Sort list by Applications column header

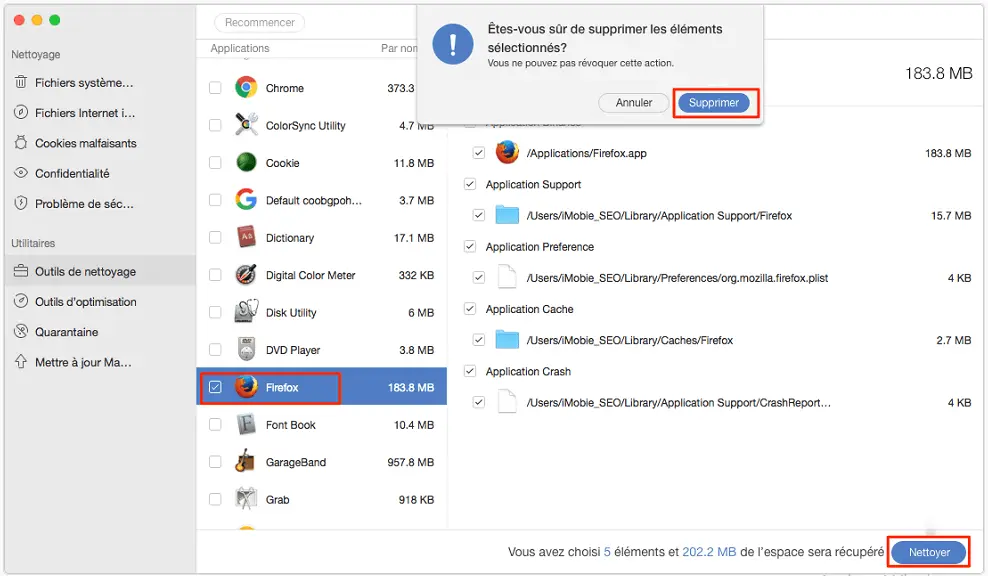tap(239, 48)
